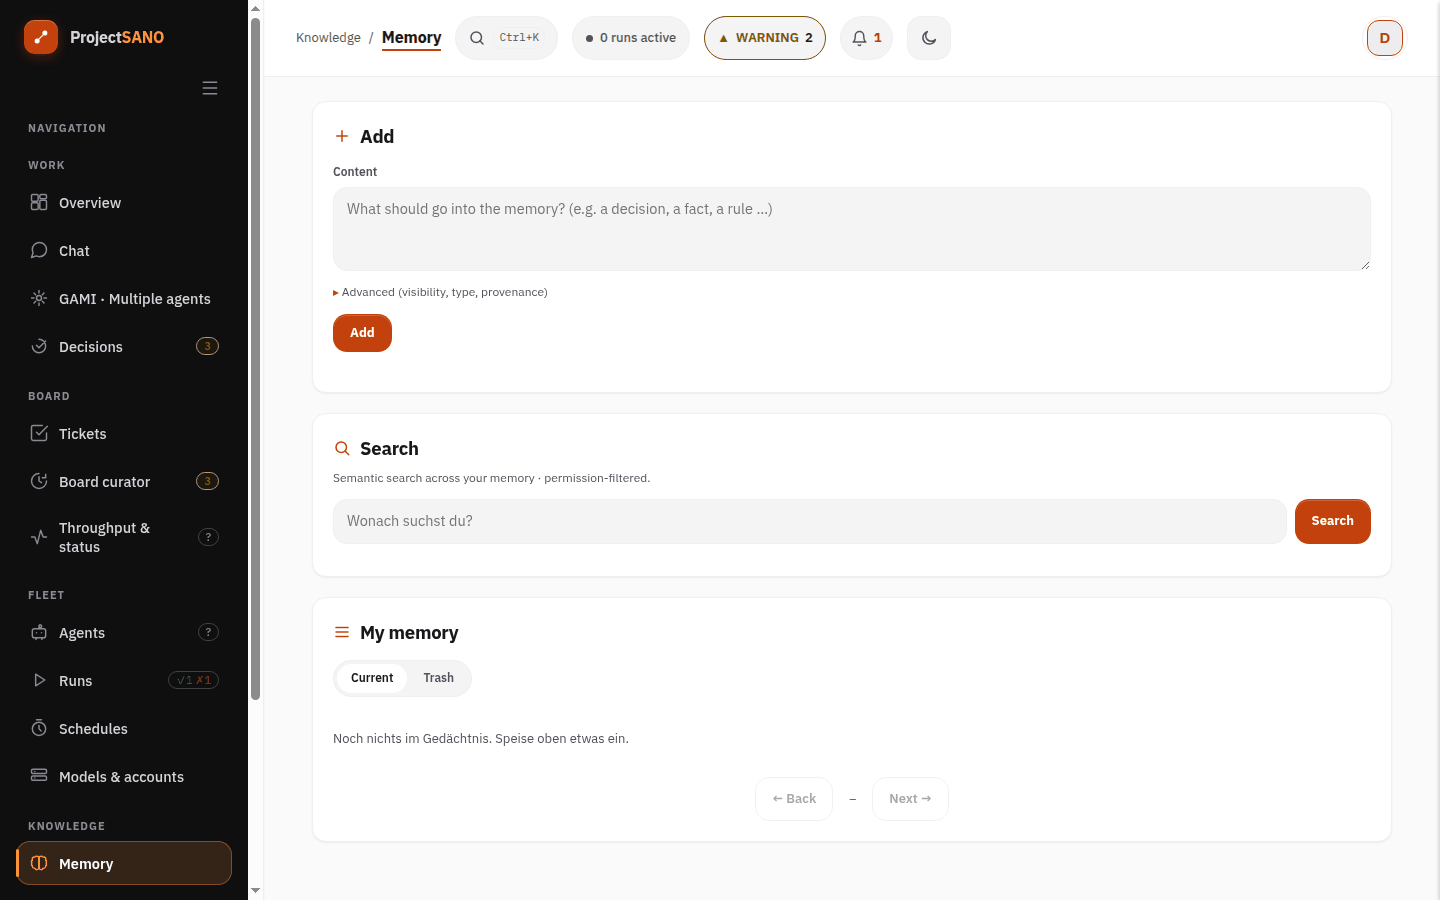Click the Memory breadcrumb title
Viewport: 1440px width, 900px height.
coord(411,38)
